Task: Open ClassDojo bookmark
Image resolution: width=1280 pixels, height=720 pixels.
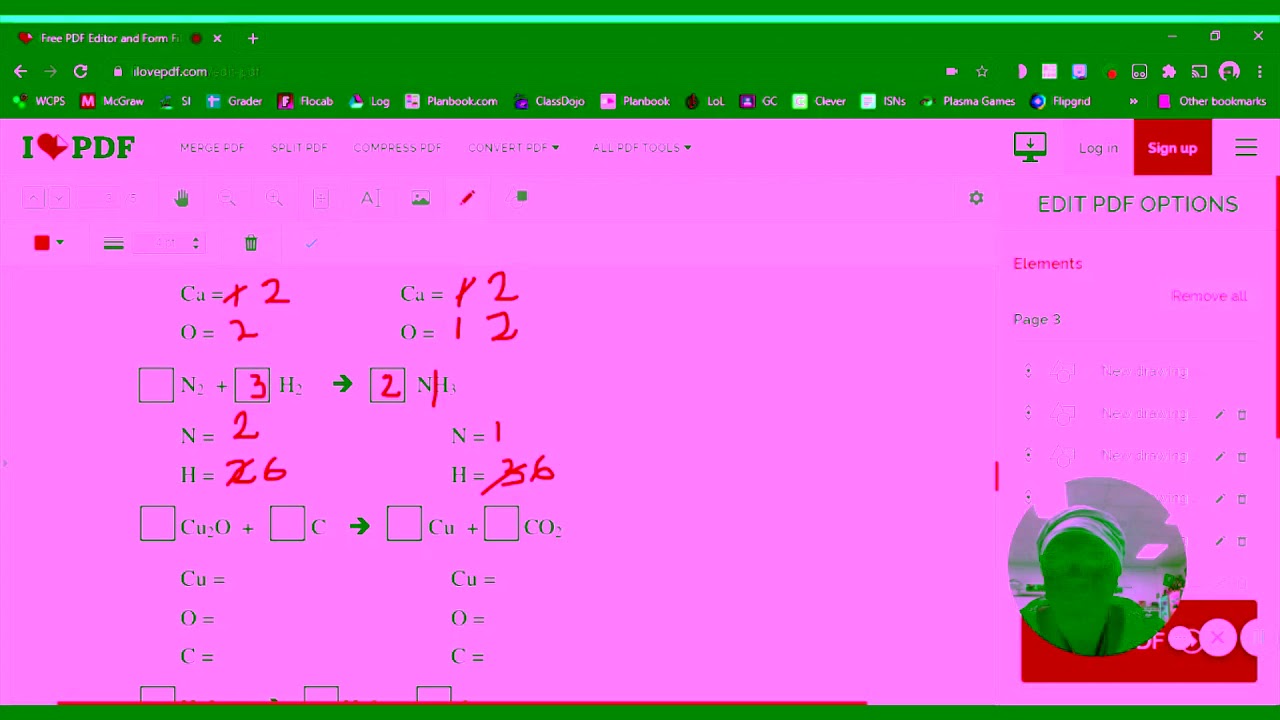Action: tap(549, 101)
